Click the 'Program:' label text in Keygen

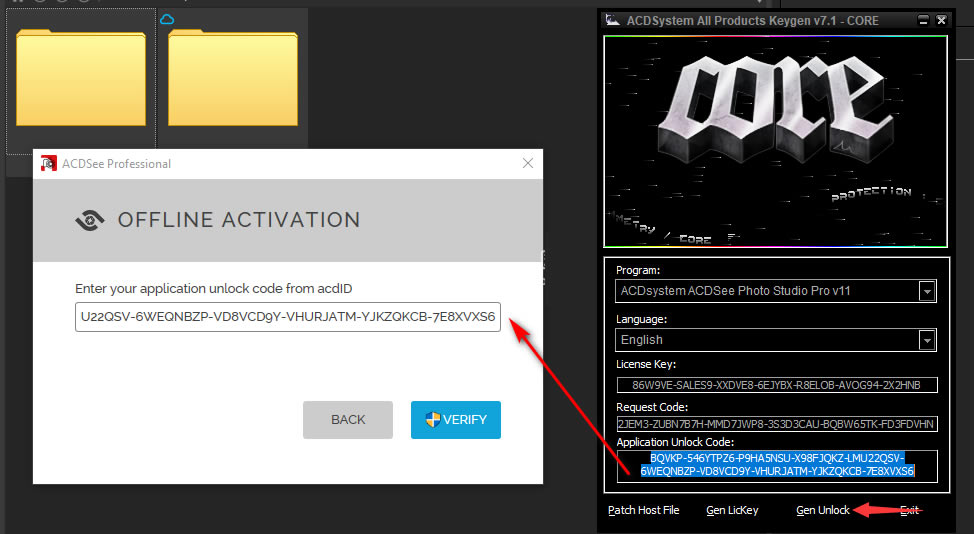638,270
